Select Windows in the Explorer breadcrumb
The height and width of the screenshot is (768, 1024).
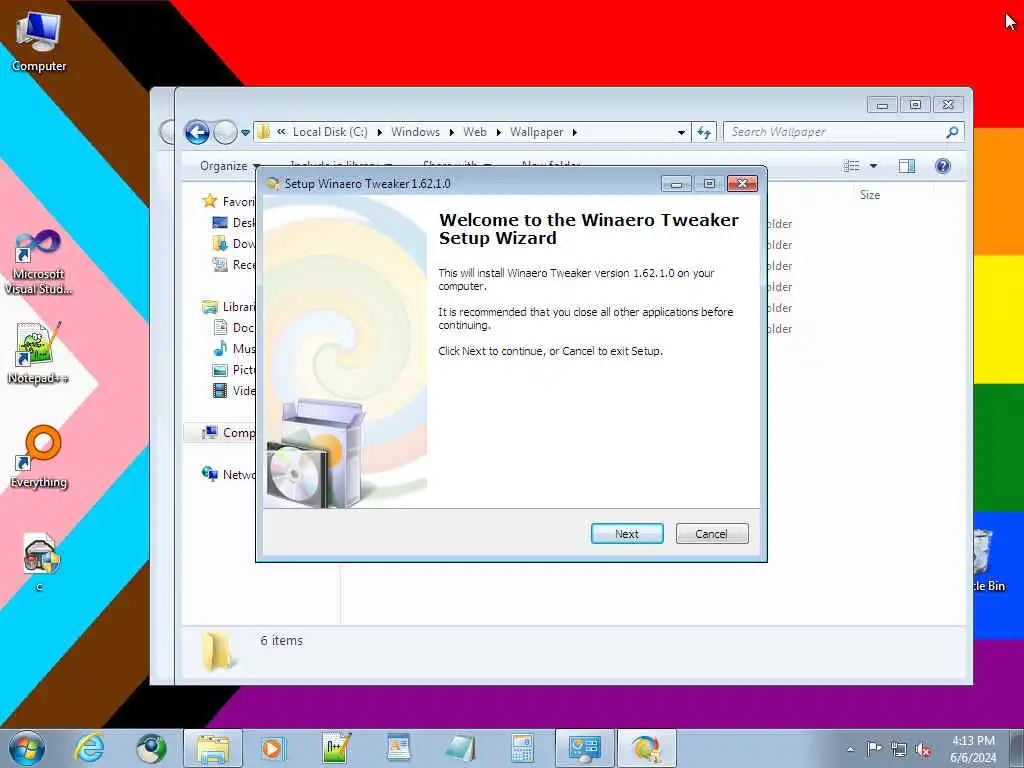click(415, 132)
